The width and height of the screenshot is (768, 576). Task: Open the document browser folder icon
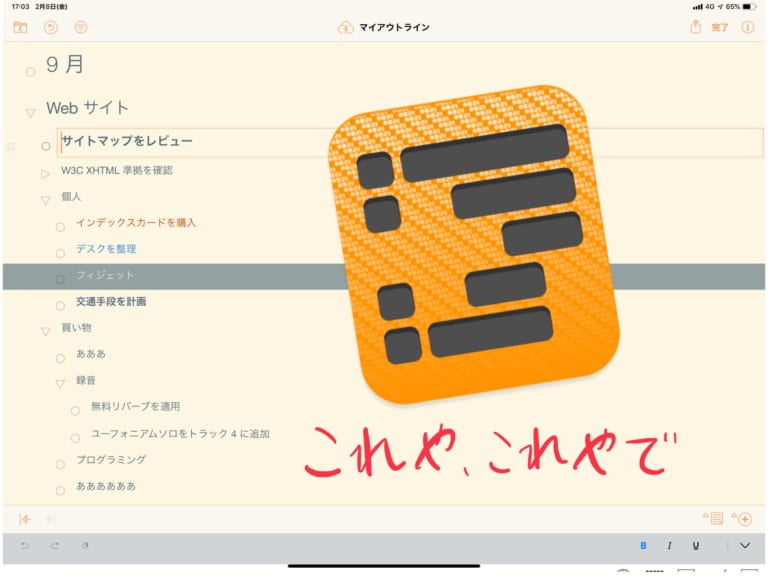(20, 27)
